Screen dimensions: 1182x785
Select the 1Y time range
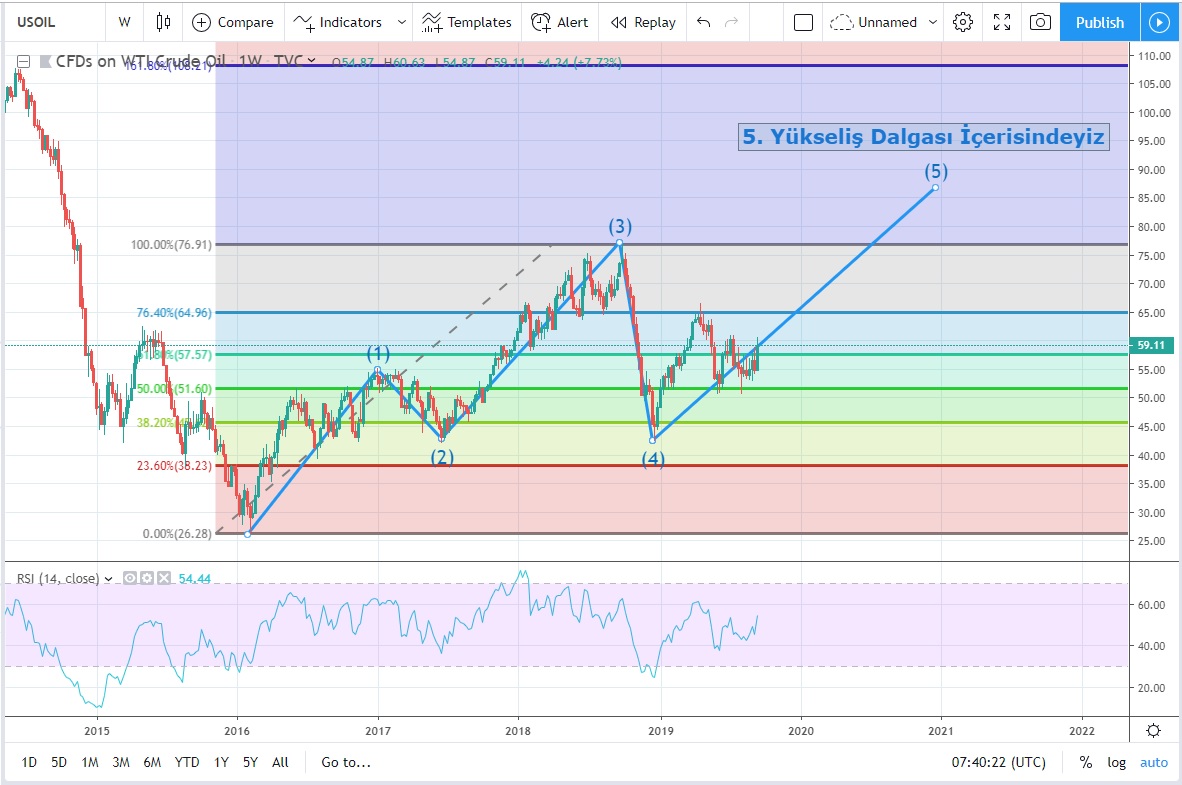coord(221,762)
